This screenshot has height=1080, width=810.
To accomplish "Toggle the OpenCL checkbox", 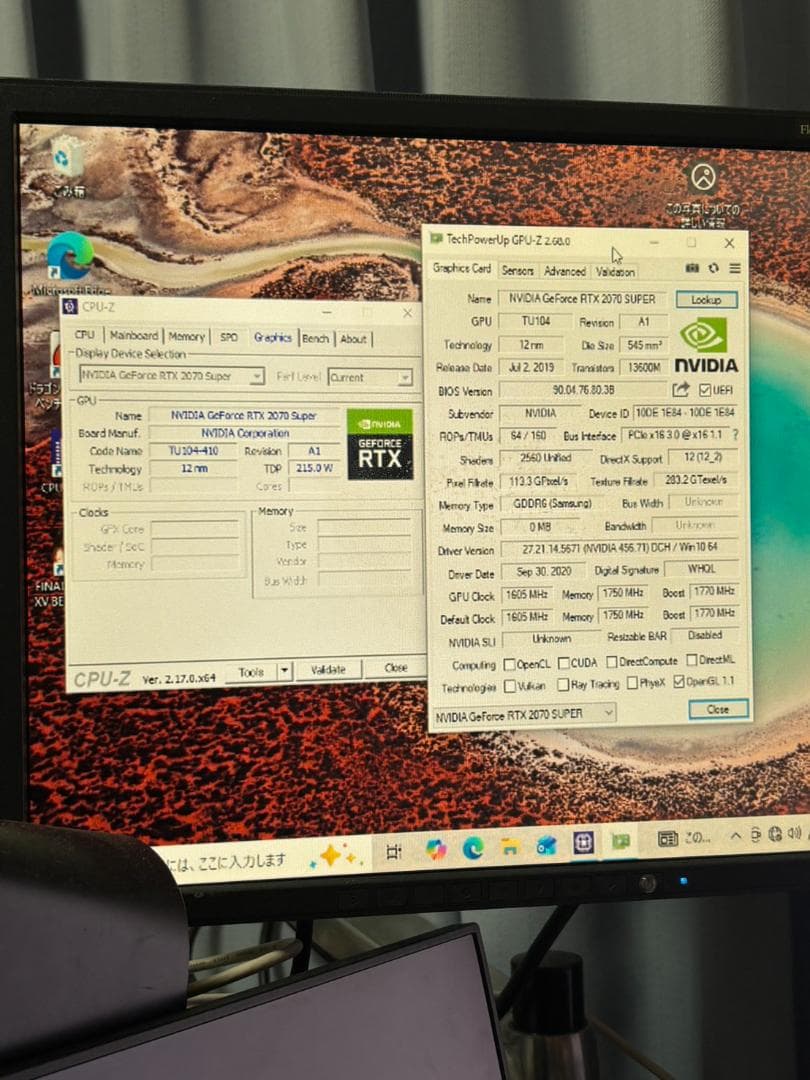I will (510, 664).
